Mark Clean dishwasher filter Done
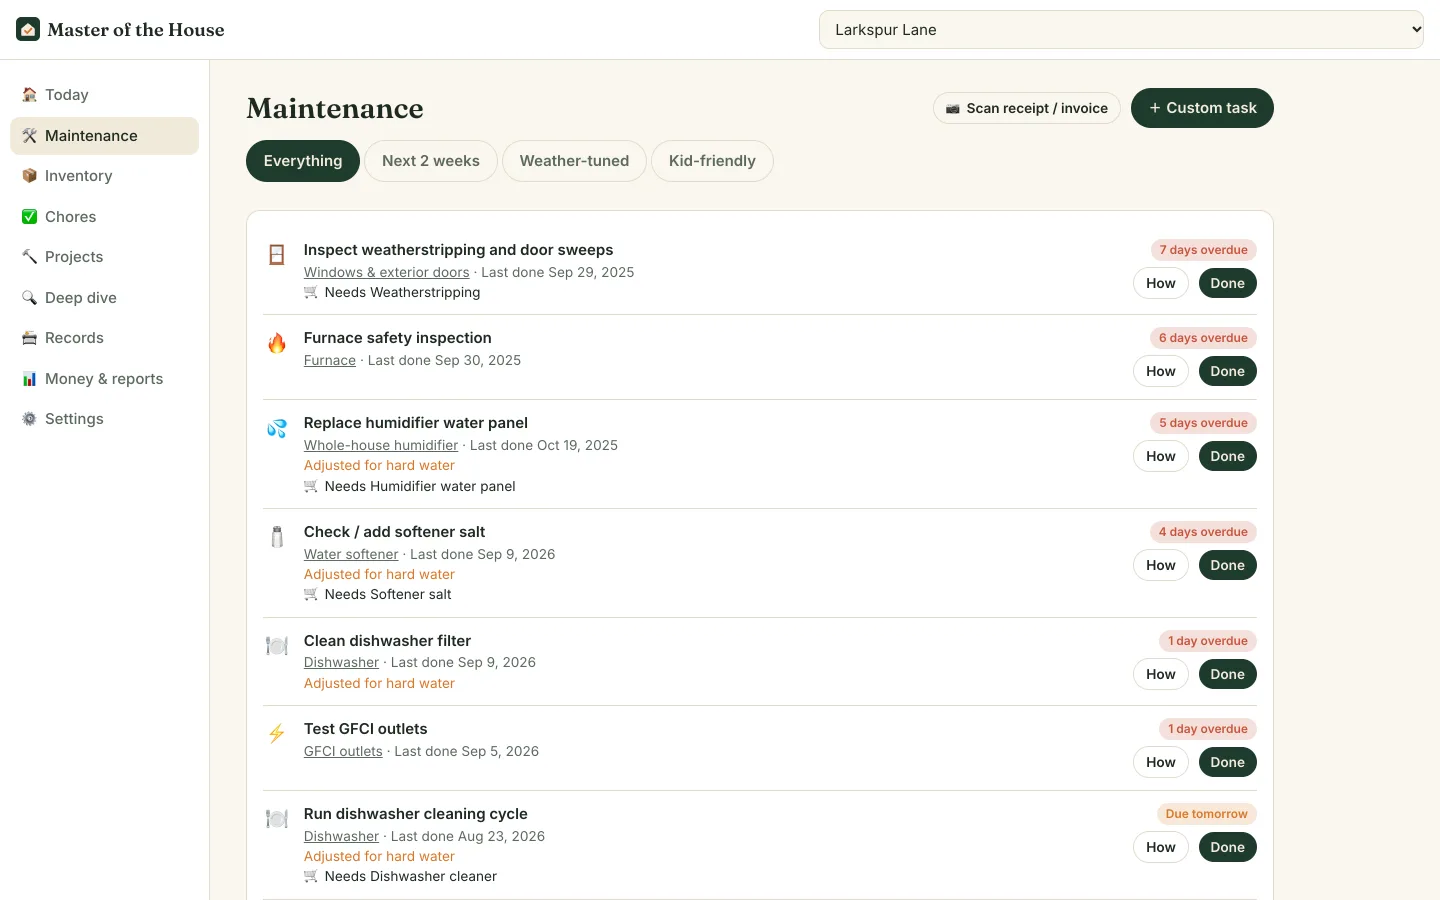Screen dimensions: 1440x900 (x=1227, y=674)
